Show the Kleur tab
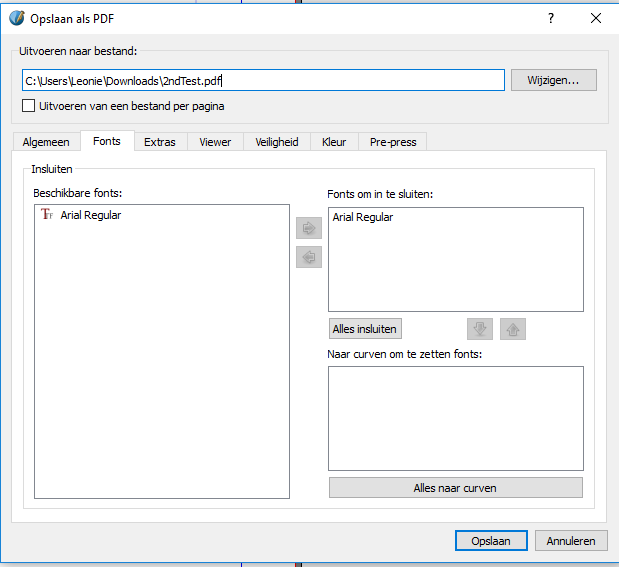619x567 pixels. tap(334, 142)
